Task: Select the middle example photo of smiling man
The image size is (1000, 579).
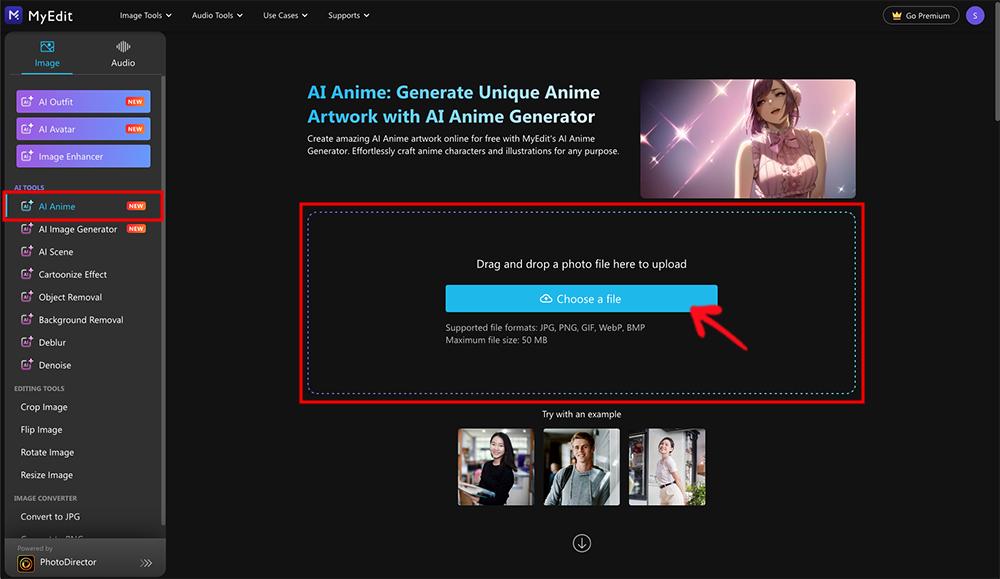Action: [x=581, y=467]
